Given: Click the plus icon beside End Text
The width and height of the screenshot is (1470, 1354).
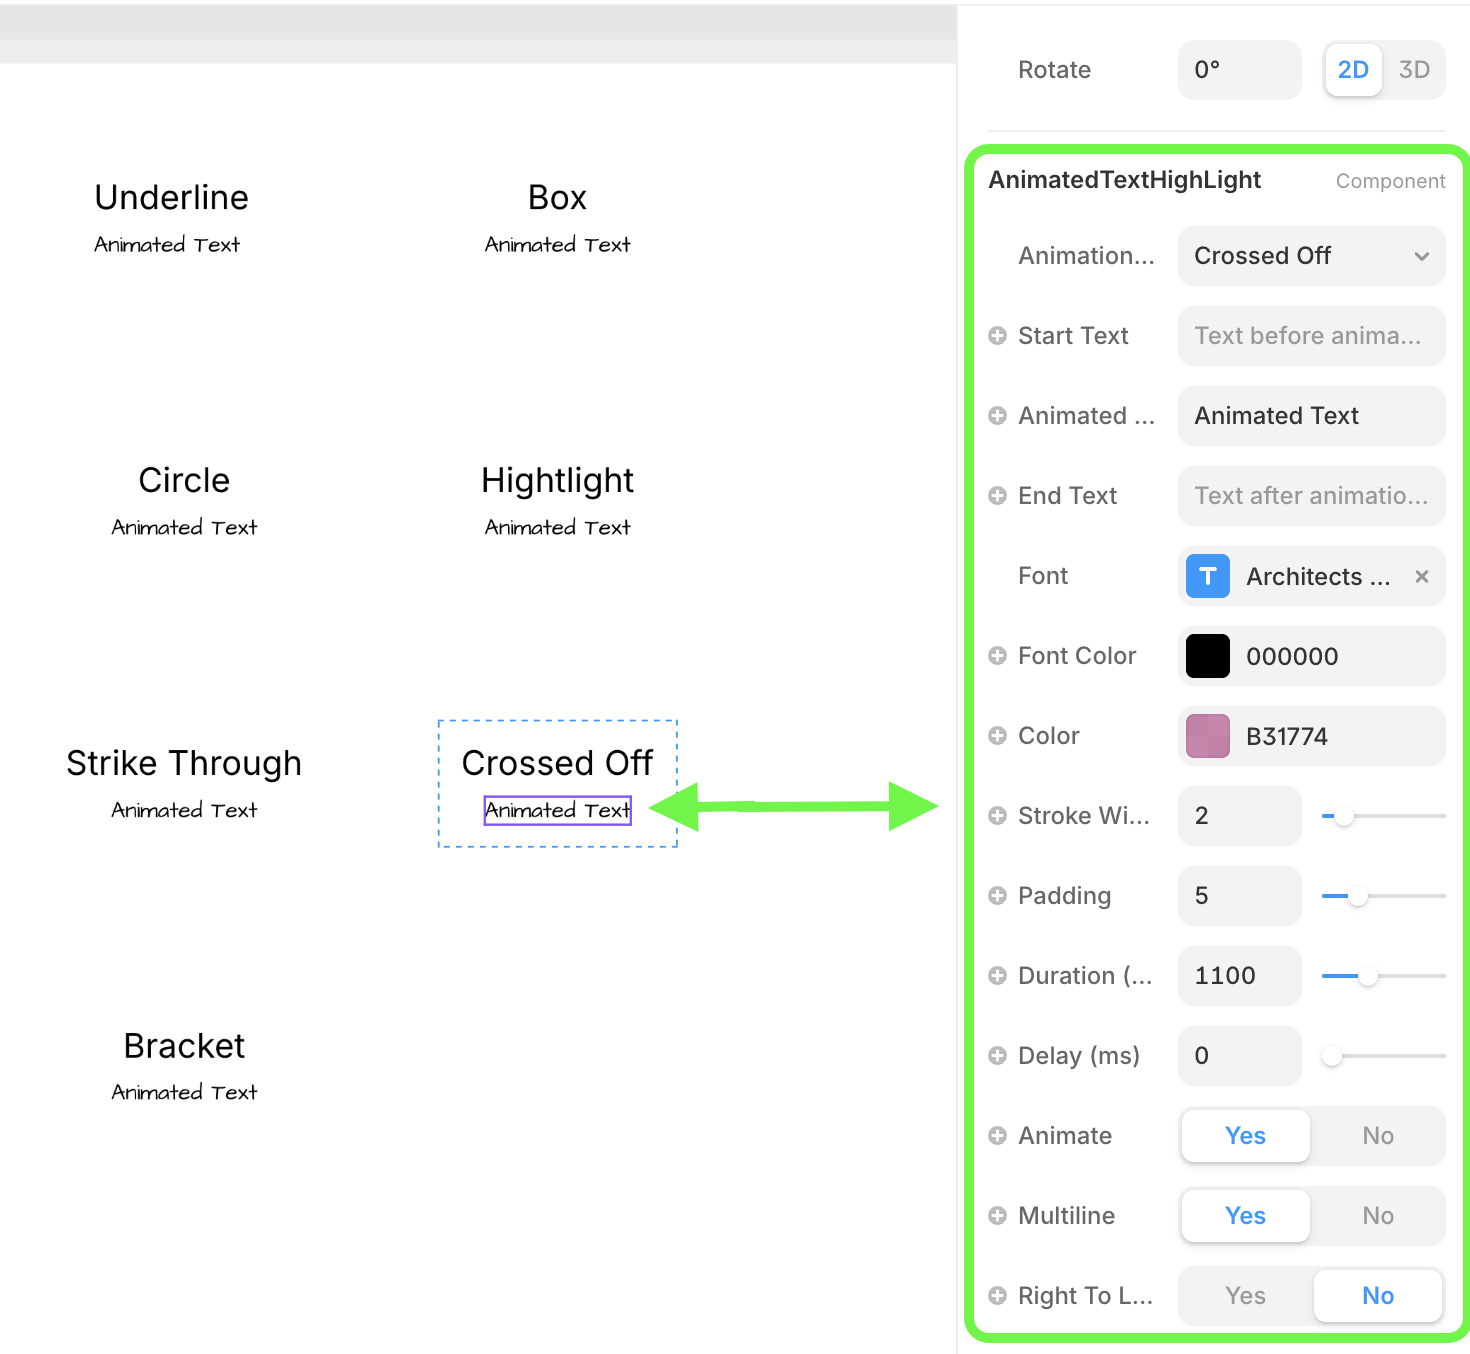Looking at the screenshot, I should 997,496.
